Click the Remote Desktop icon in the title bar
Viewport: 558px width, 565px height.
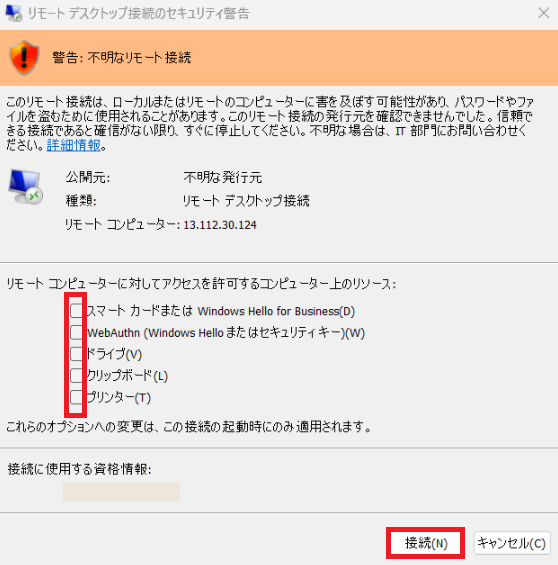coord(14,13)
